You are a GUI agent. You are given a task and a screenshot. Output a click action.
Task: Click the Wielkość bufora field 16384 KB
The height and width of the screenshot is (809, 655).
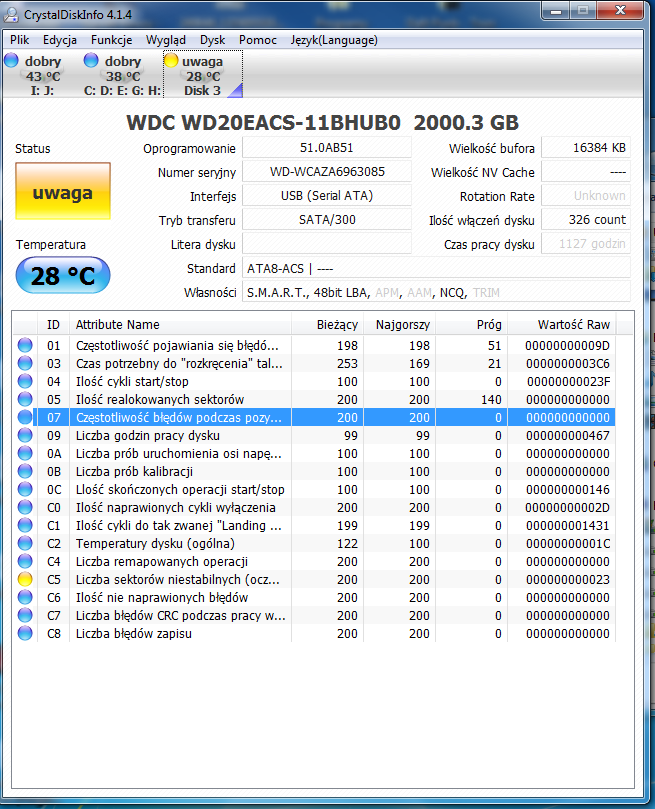pyautogui.click(x=586, y=148)
